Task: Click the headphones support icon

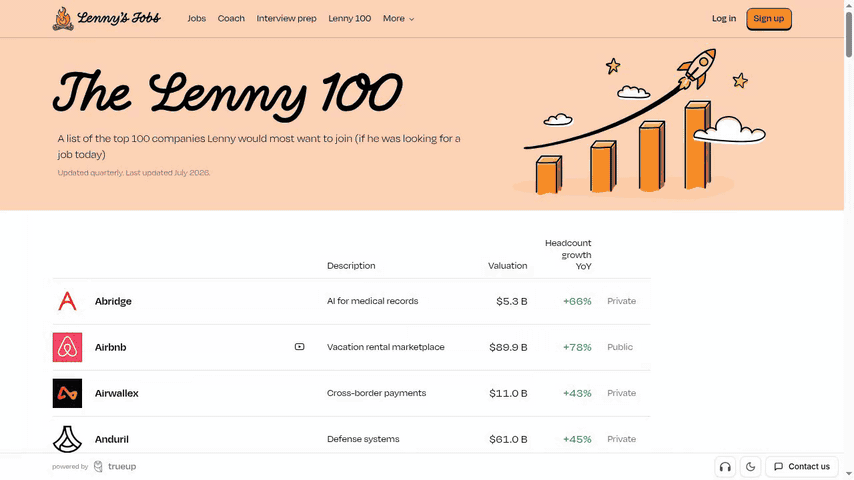Action: click(725, 467)
